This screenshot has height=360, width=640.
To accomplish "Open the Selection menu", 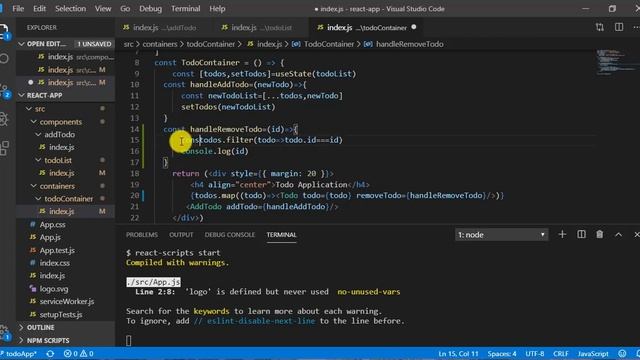I will click(70, 9).
